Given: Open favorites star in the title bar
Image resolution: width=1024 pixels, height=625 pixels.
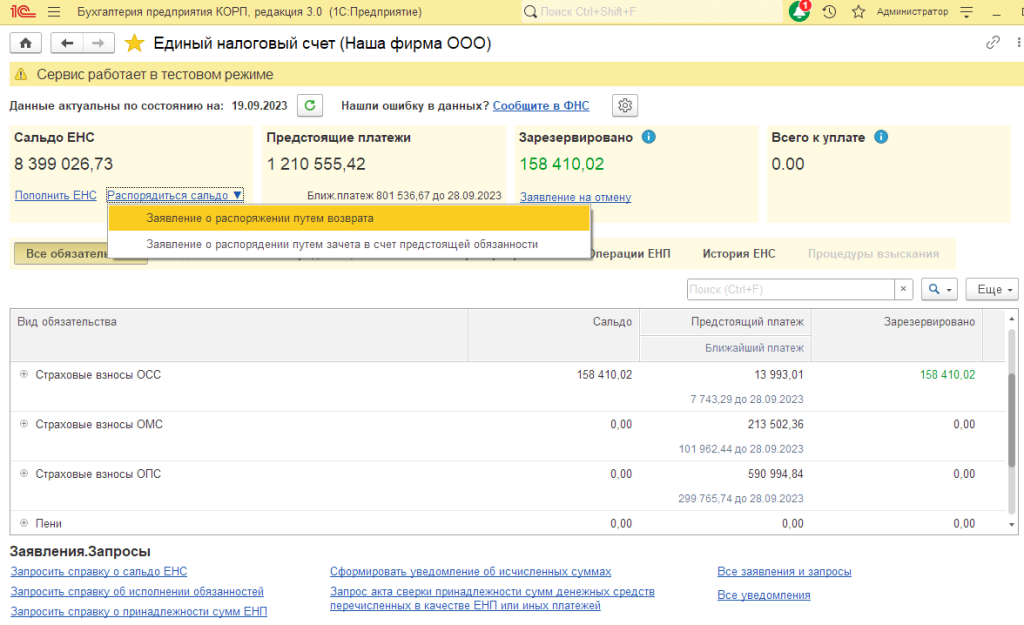Looking at the screenshot, I should [x=859, y=12].
